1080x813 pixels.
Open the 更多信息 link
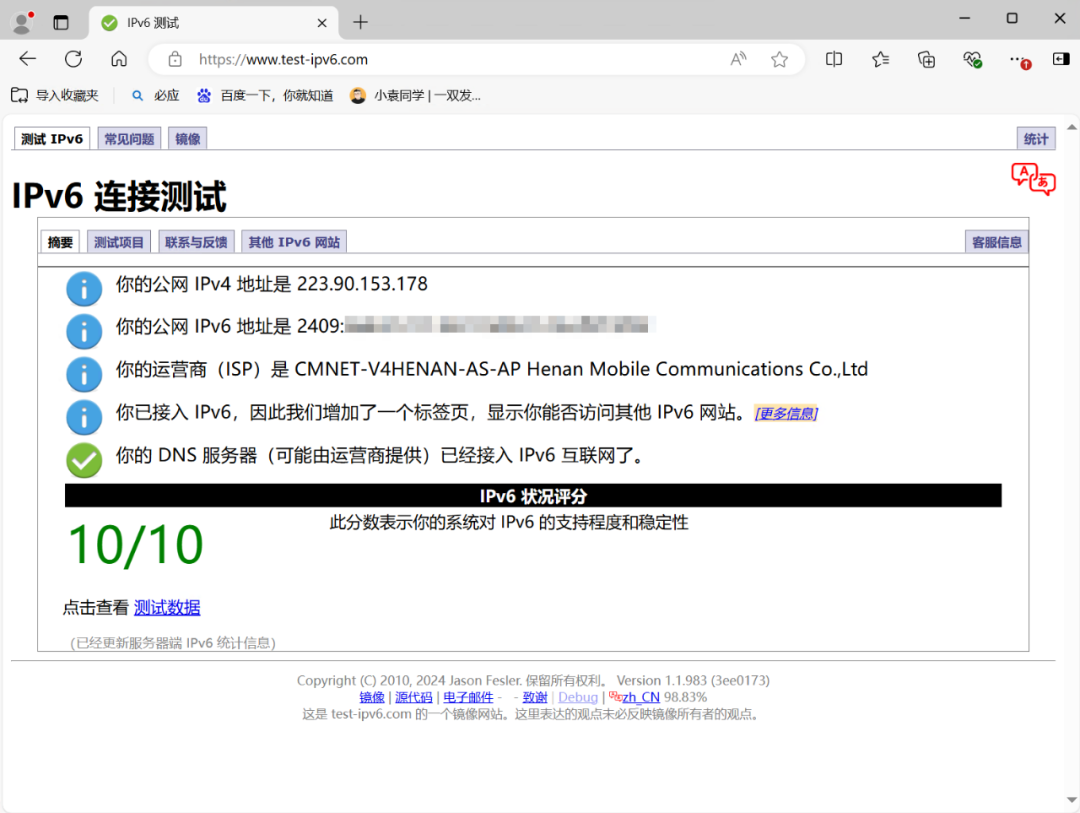(786, 413)
